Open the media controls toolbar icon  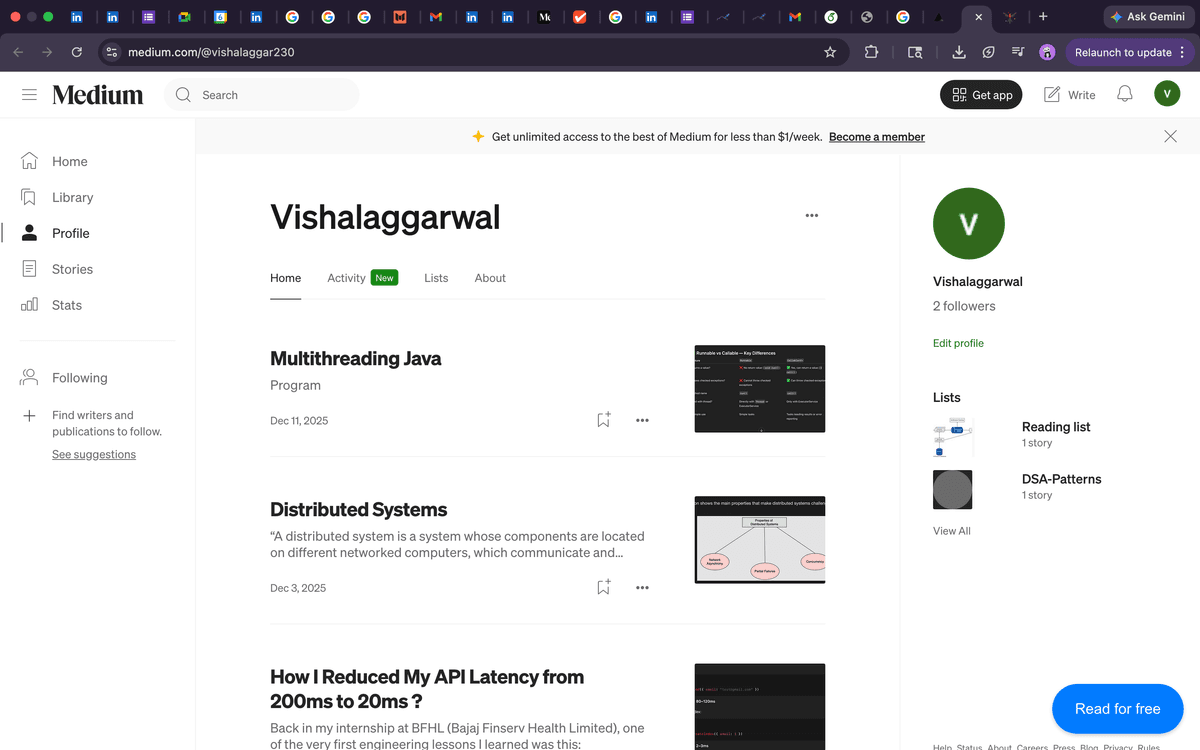pos(1018,52)
